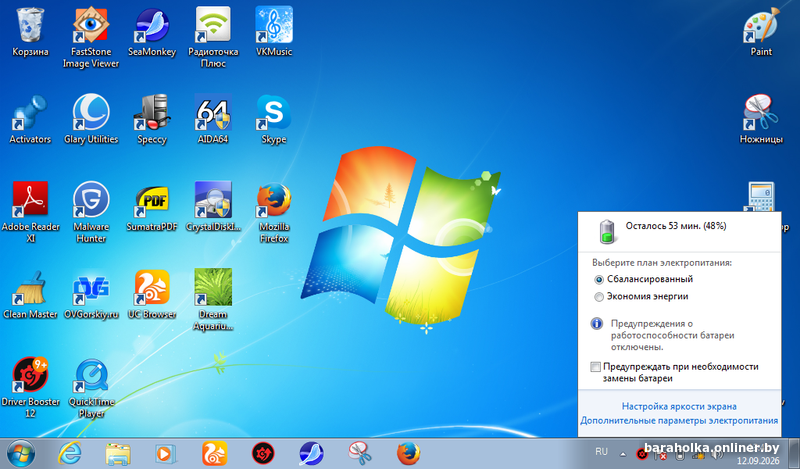Open the Корзина recycle bin icon

30,32
